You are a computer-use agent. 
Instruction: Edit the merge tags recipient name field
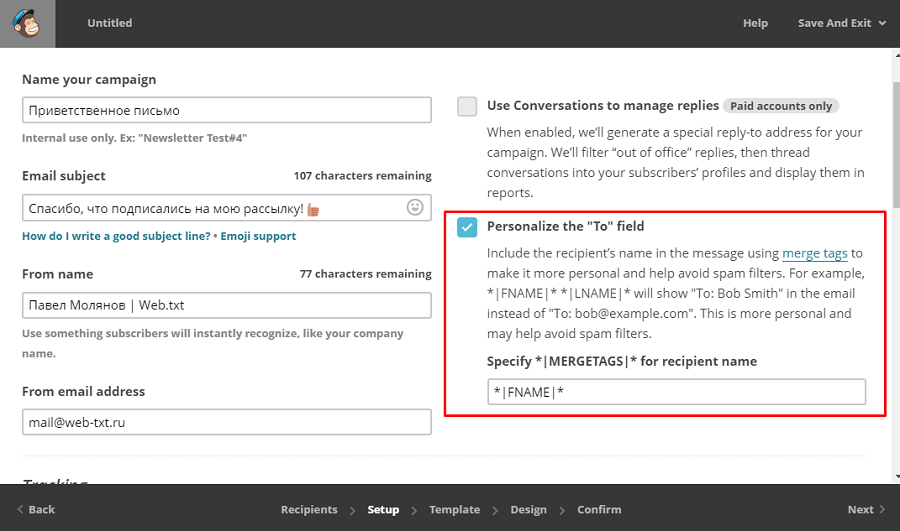[x=676, y=392]
